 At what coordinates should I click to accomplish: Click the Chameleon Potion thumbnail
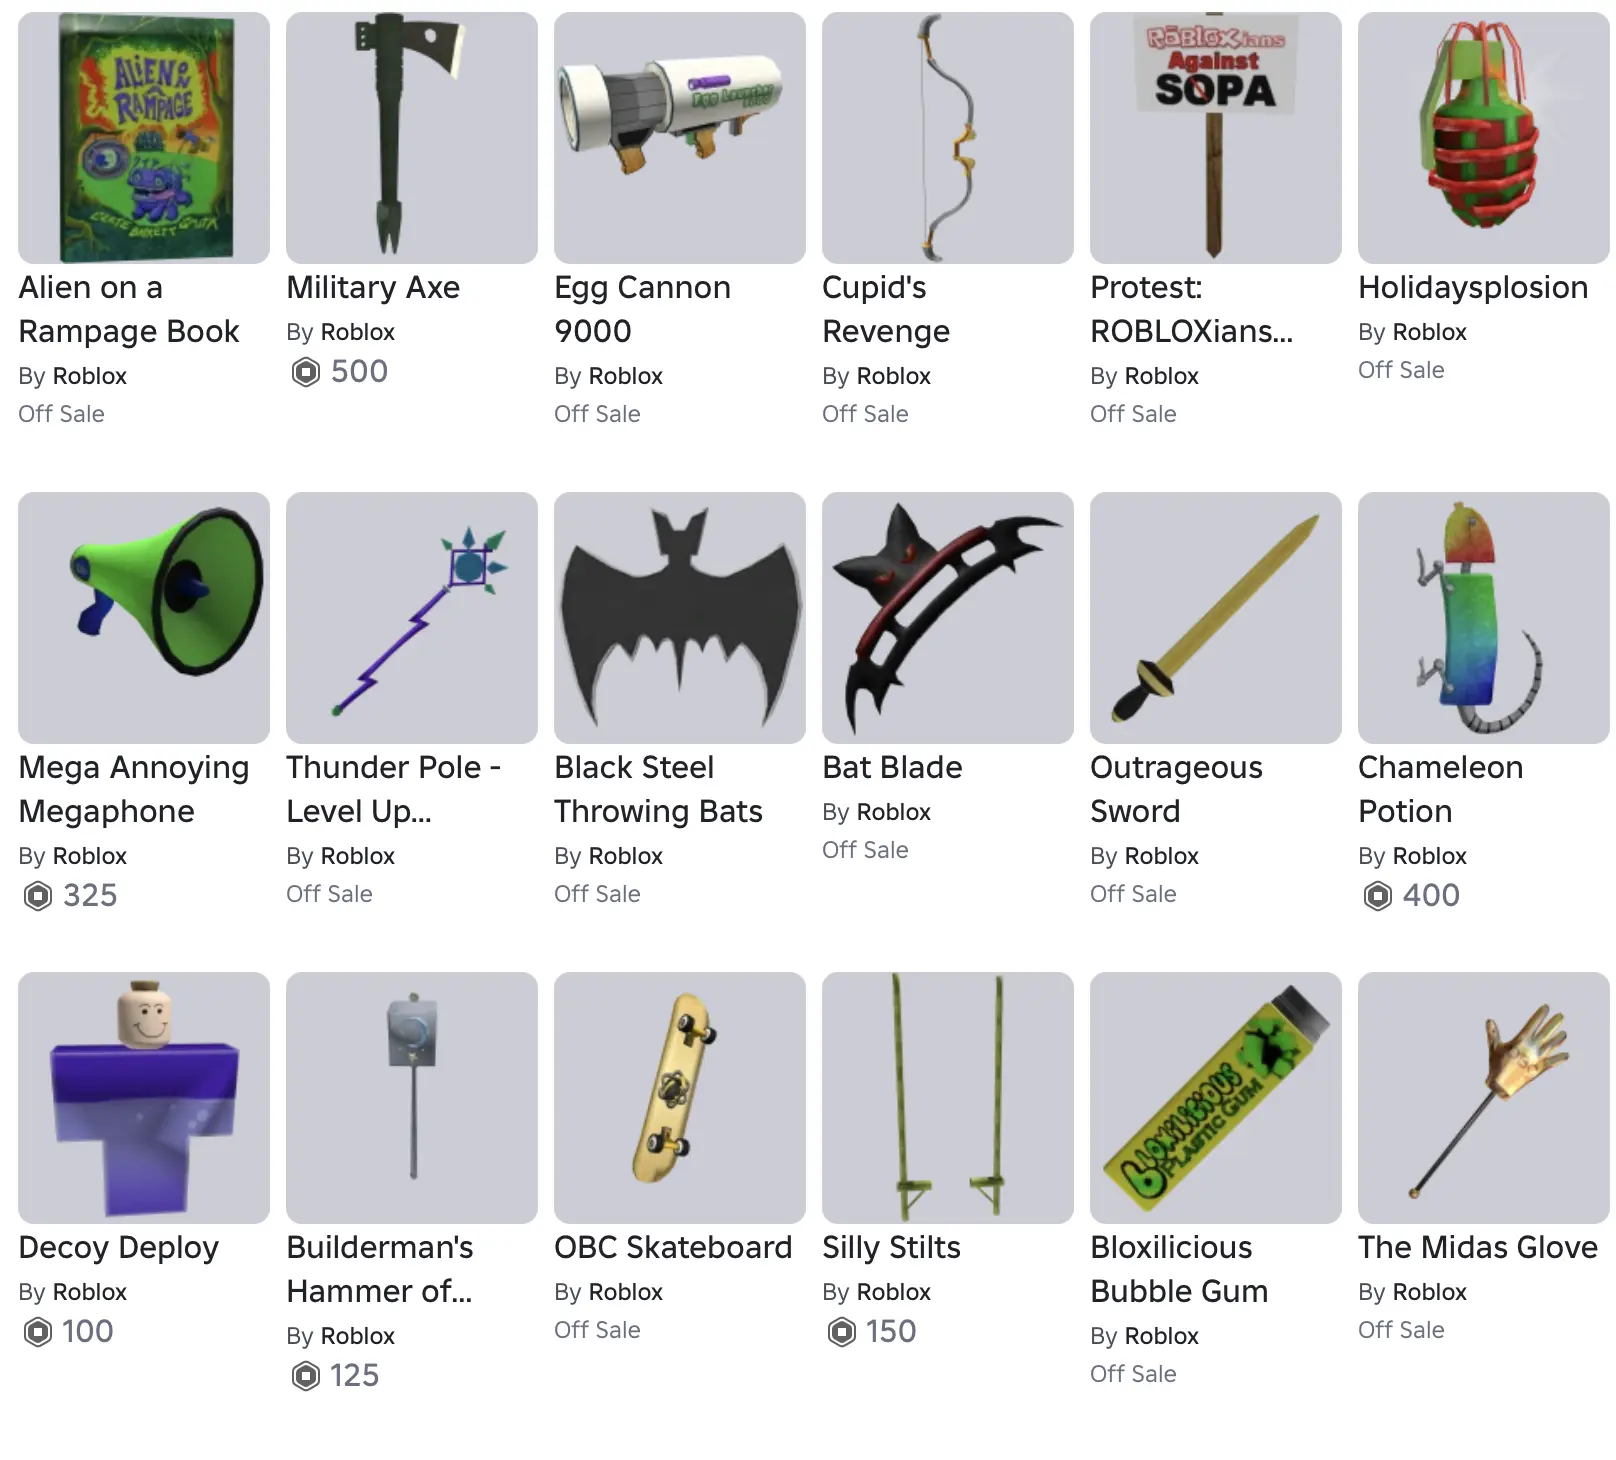[1483, 618]
